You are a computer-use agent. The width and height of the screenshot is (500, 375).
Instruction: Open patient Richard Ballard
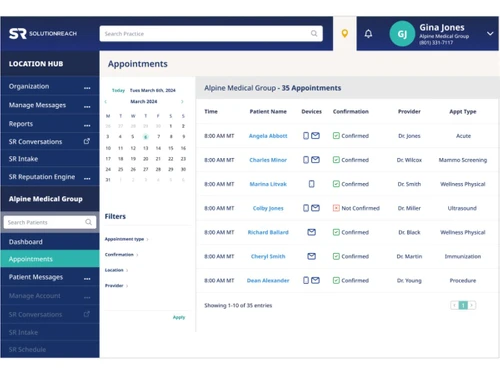[x=268, y=232]
